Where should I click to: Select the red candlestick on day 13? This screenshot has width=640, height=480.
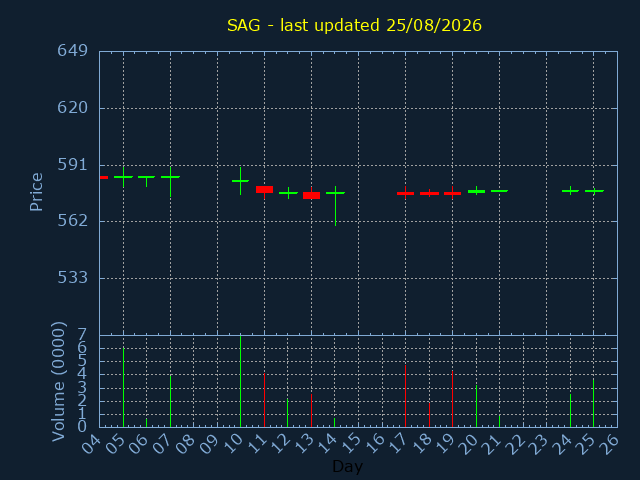pos(311,195)
